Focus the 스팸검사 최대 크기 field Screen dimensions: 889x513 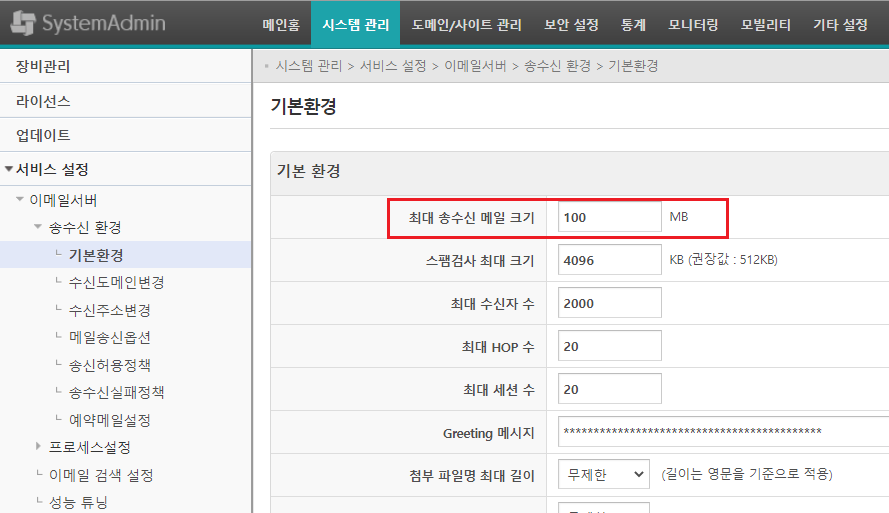coord(609,260)
